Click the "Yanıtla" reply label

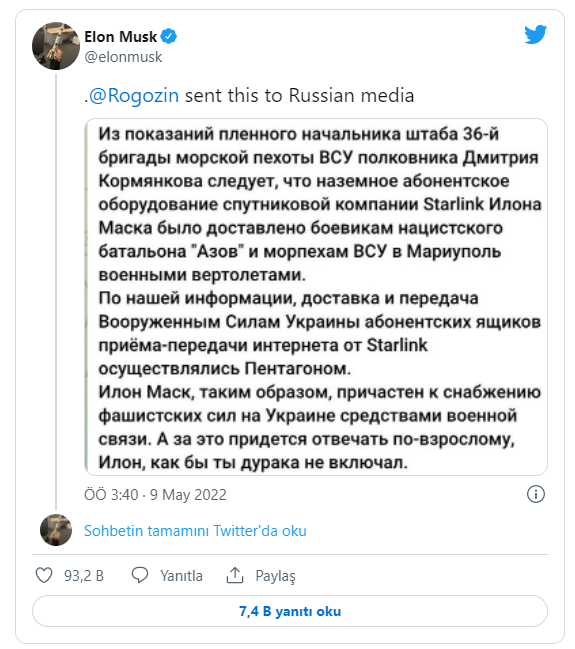click(181, 576)
